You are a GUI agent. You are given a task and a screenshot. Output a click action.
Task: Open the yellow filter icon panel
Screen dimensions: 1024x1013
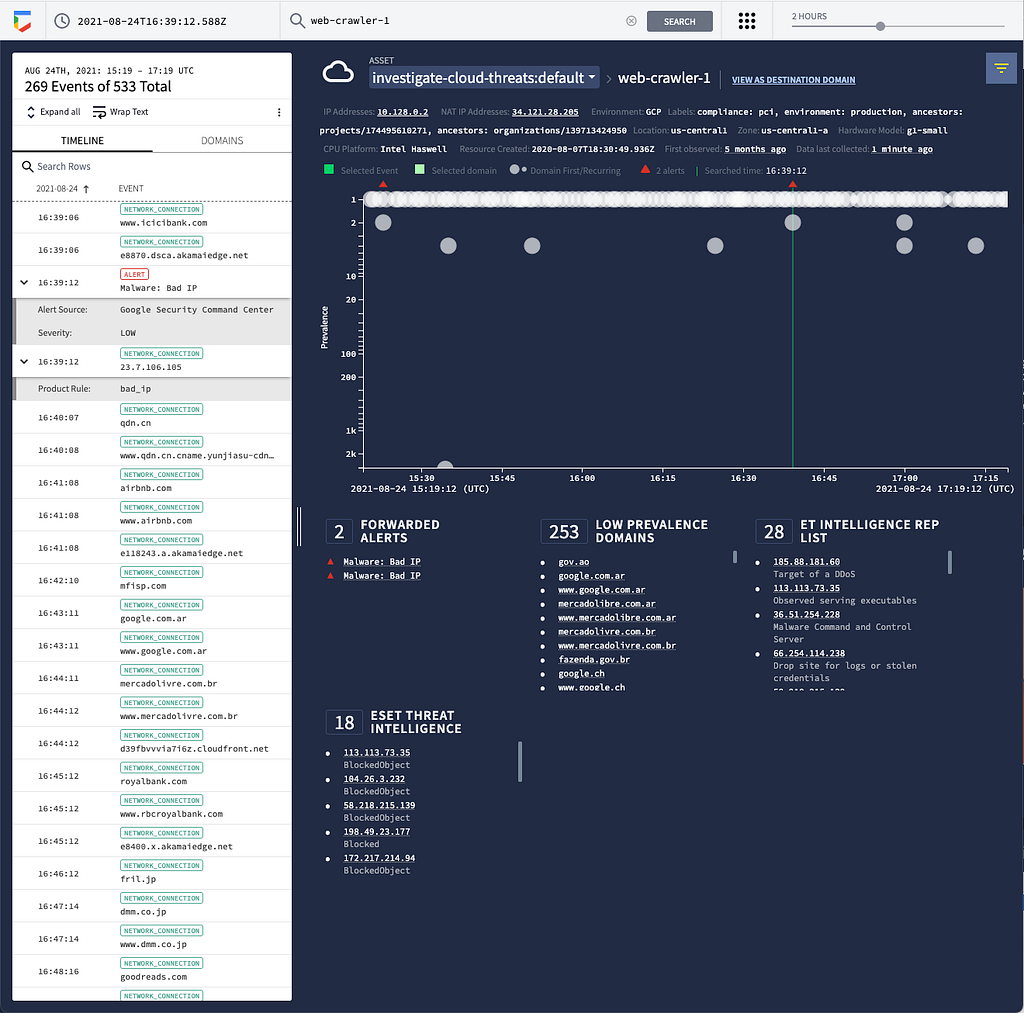(x=1000, y=67)
